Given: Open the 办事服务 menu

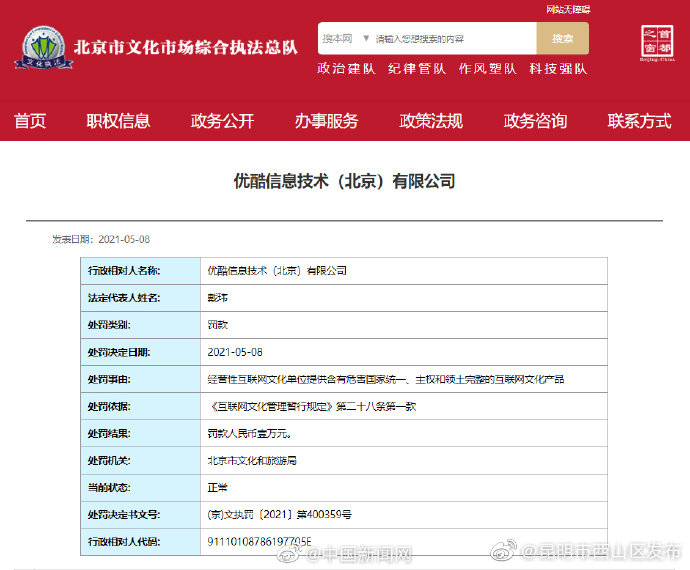Looking at the screenshot, I should pyautogui.click(x=327, y=121).
